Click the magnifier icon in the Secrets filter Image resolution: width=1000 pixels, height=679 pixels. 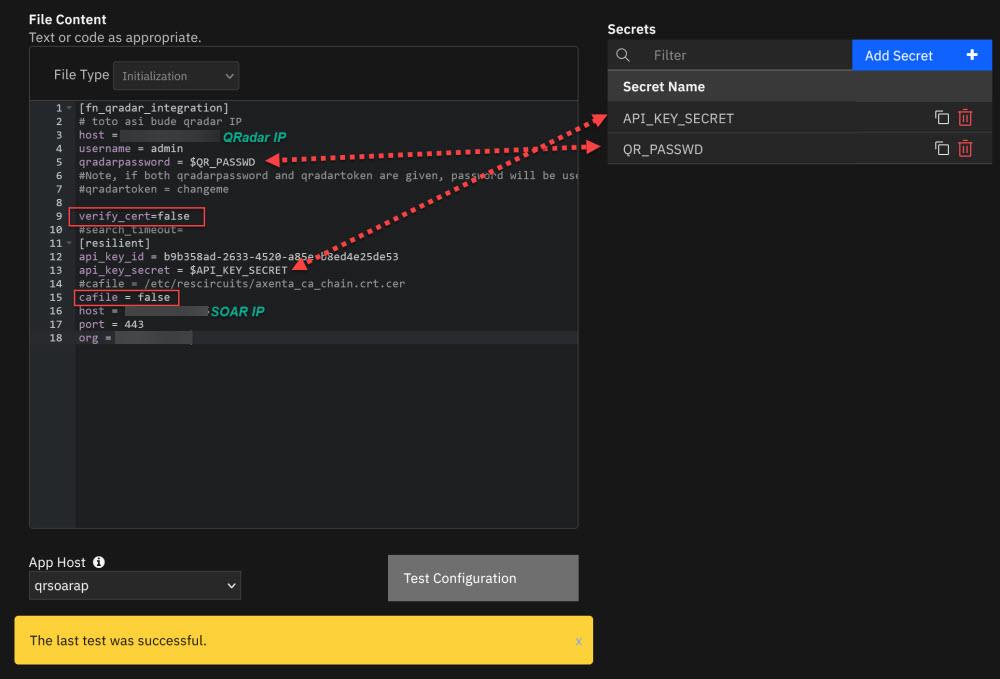click(x=624, y=55)
